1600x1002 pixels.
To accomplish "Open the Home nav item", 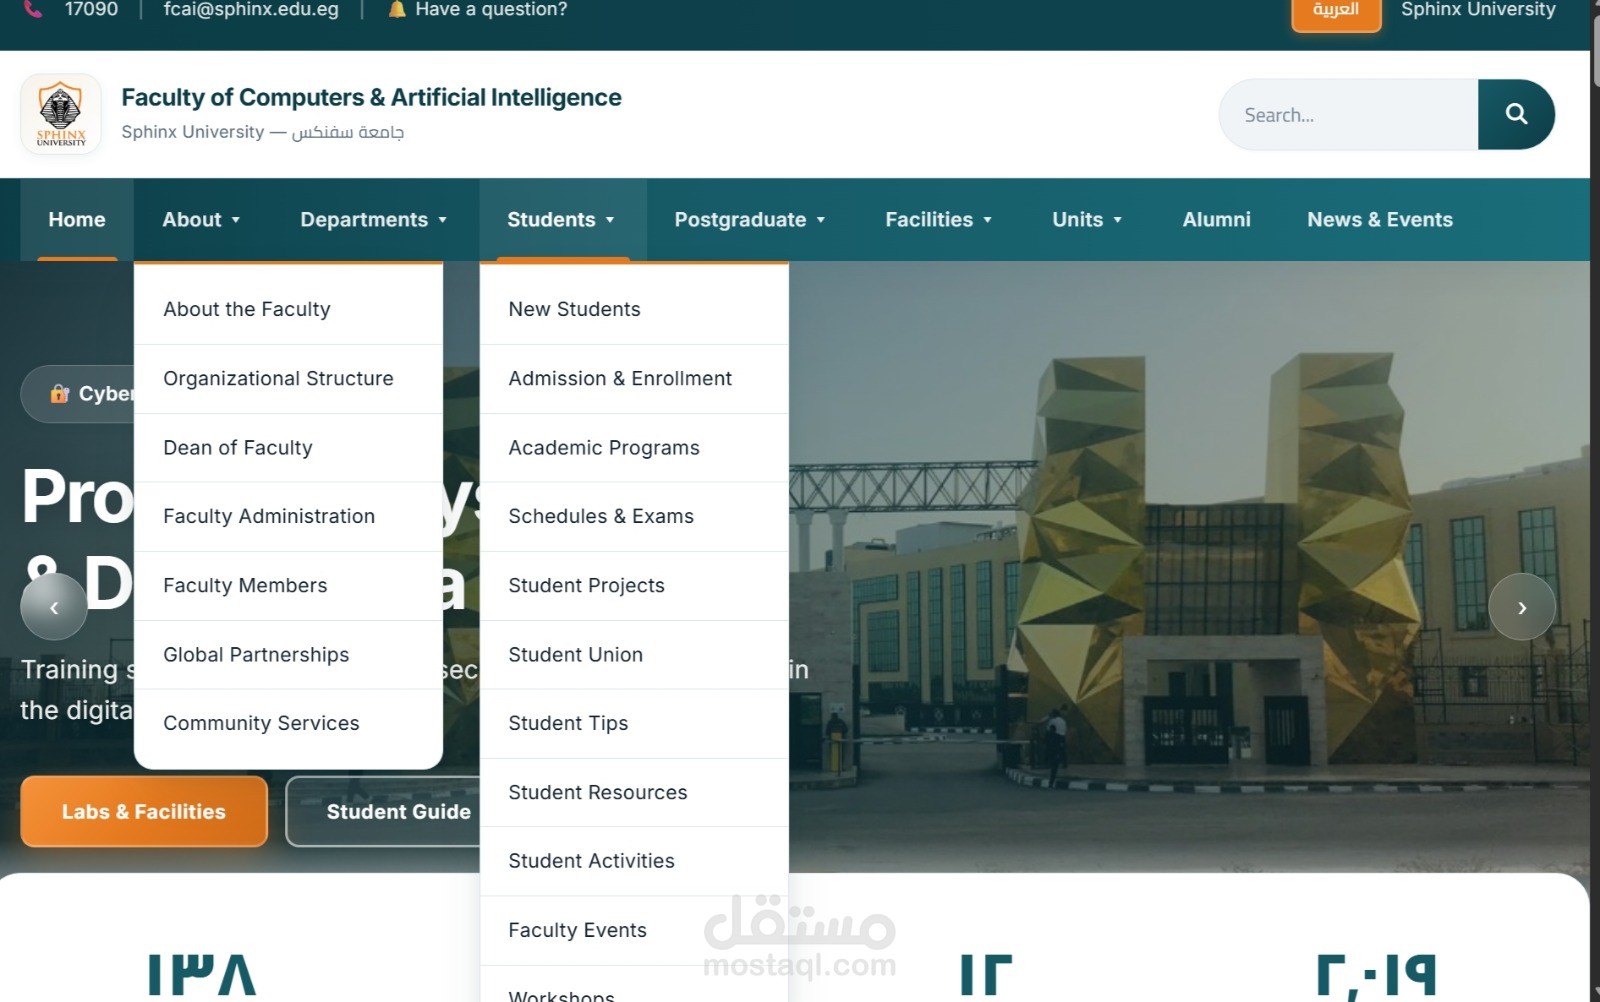I will click(77, 219).
